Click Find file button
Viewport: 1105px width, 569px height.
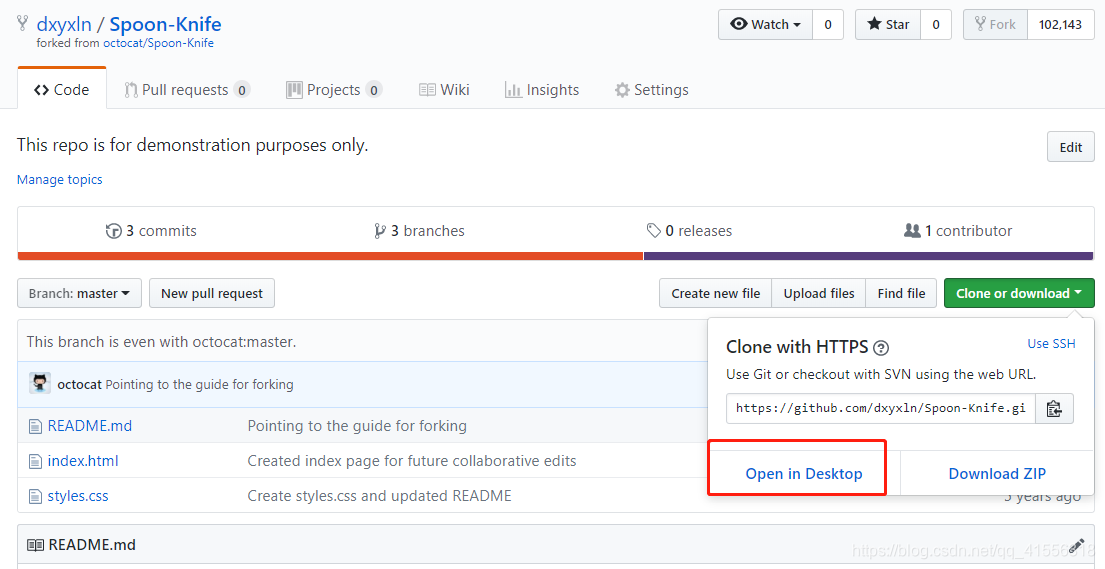901,293
